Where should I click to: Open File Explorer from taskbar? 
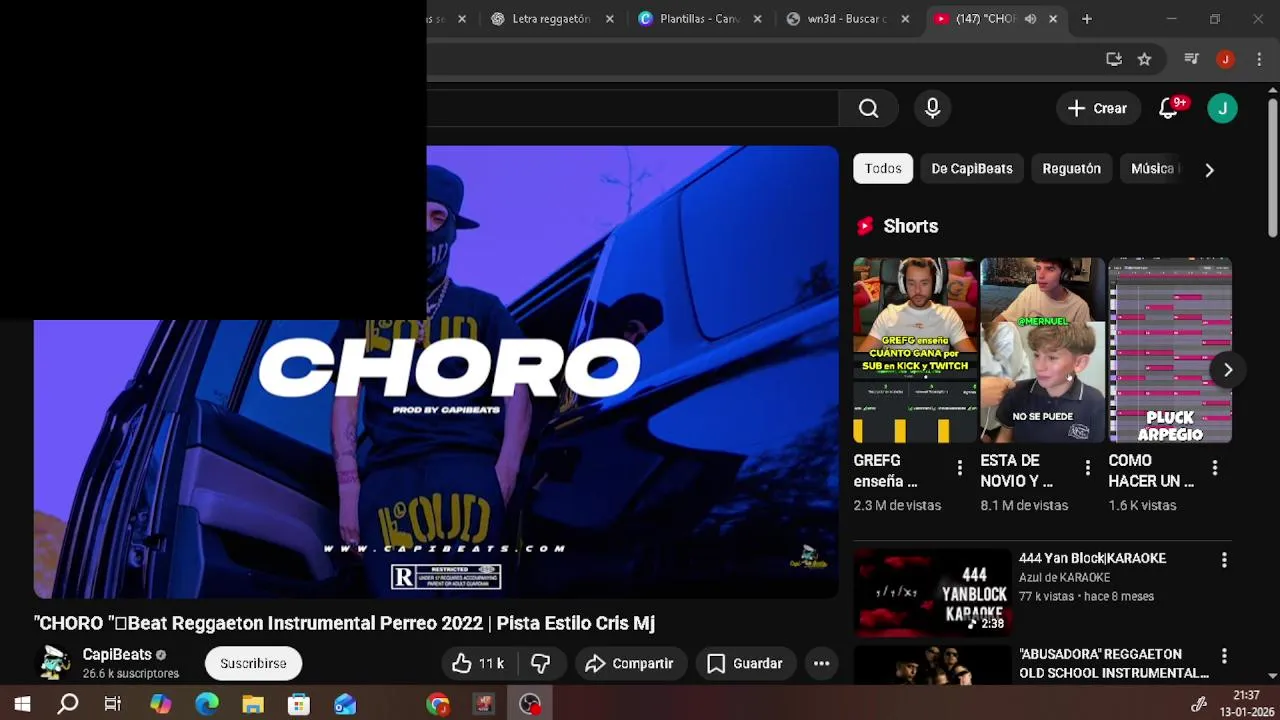coord(253,704)
